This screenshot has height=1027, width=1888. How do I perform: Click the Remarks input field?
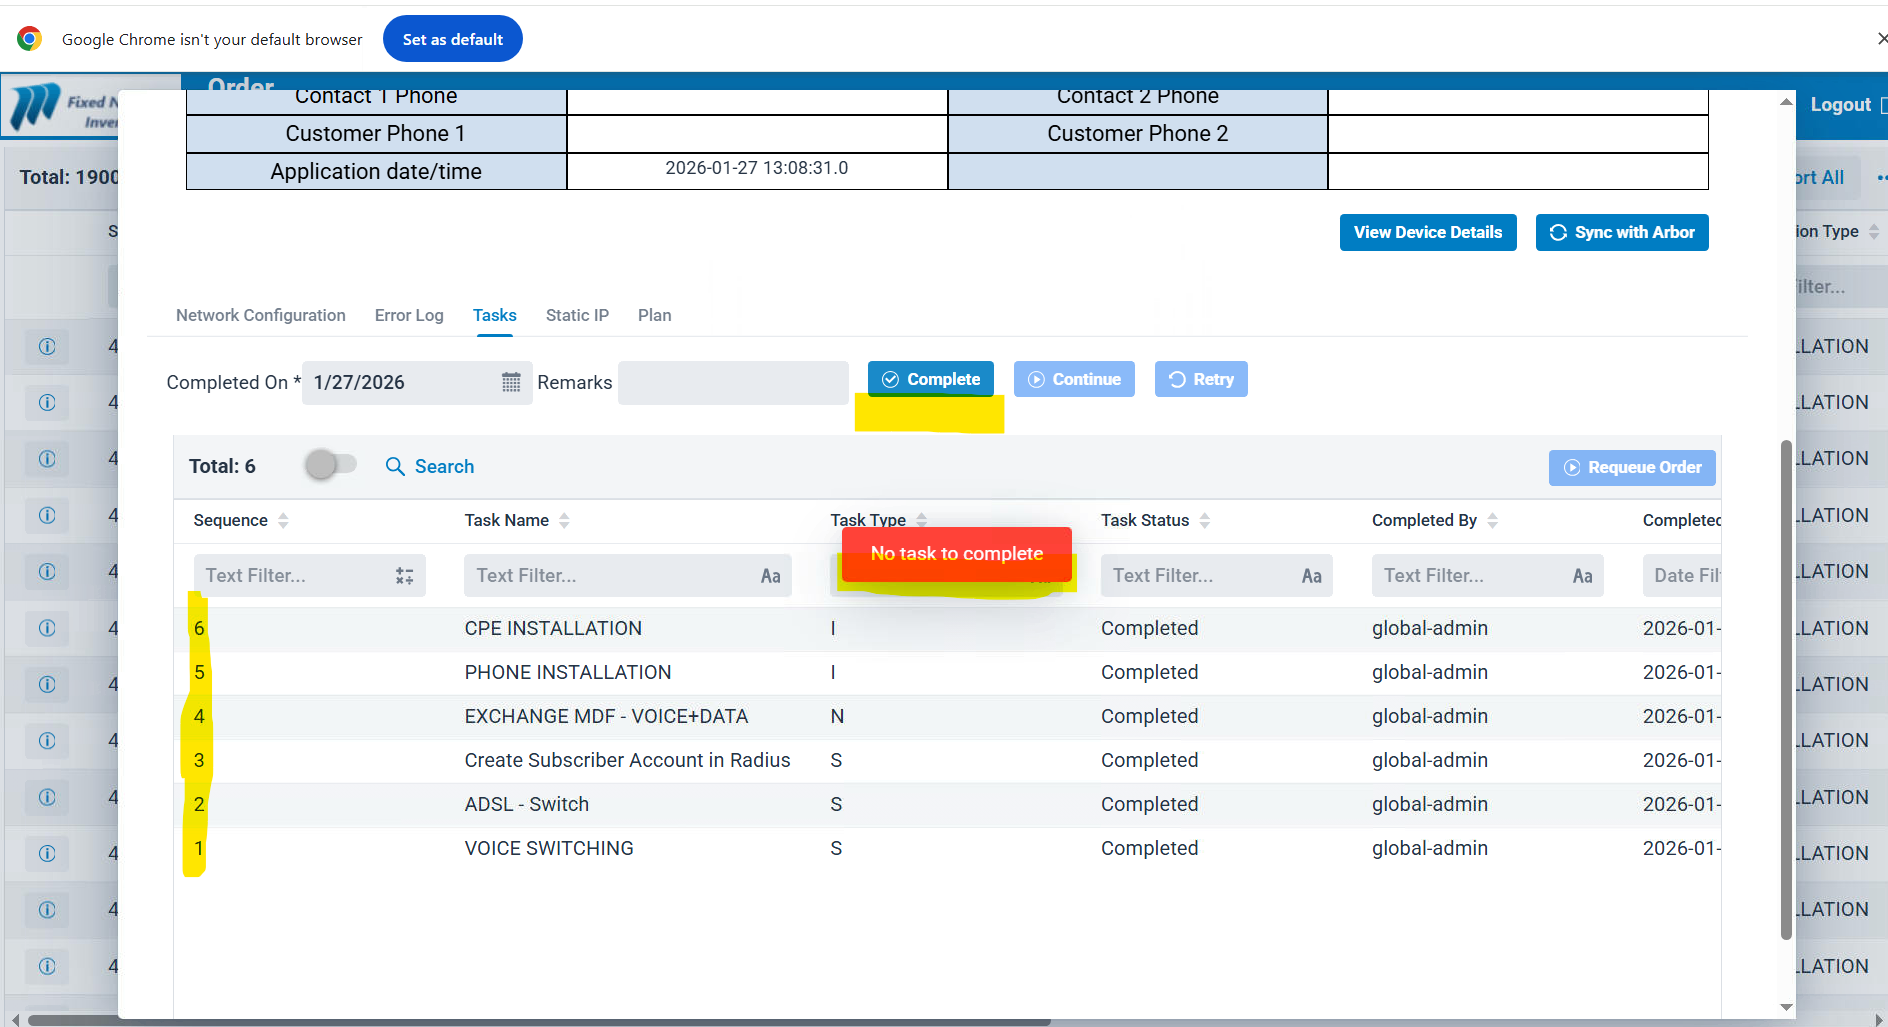(x=733, y=383)
